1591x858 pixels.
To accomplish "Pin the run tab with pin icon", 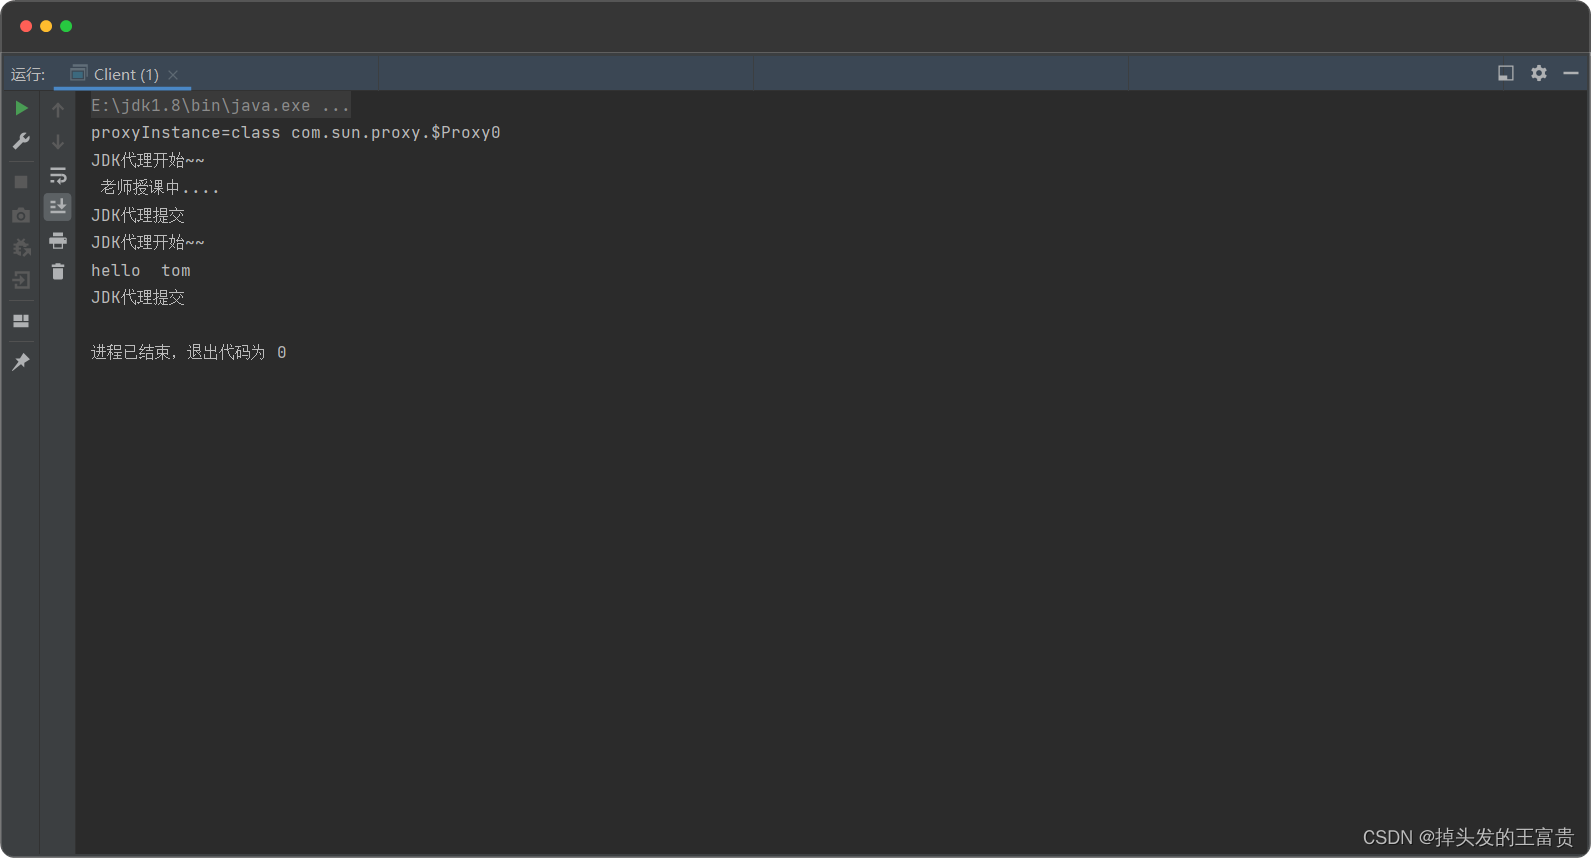I will pyautogui.click(x=21, y=362).
